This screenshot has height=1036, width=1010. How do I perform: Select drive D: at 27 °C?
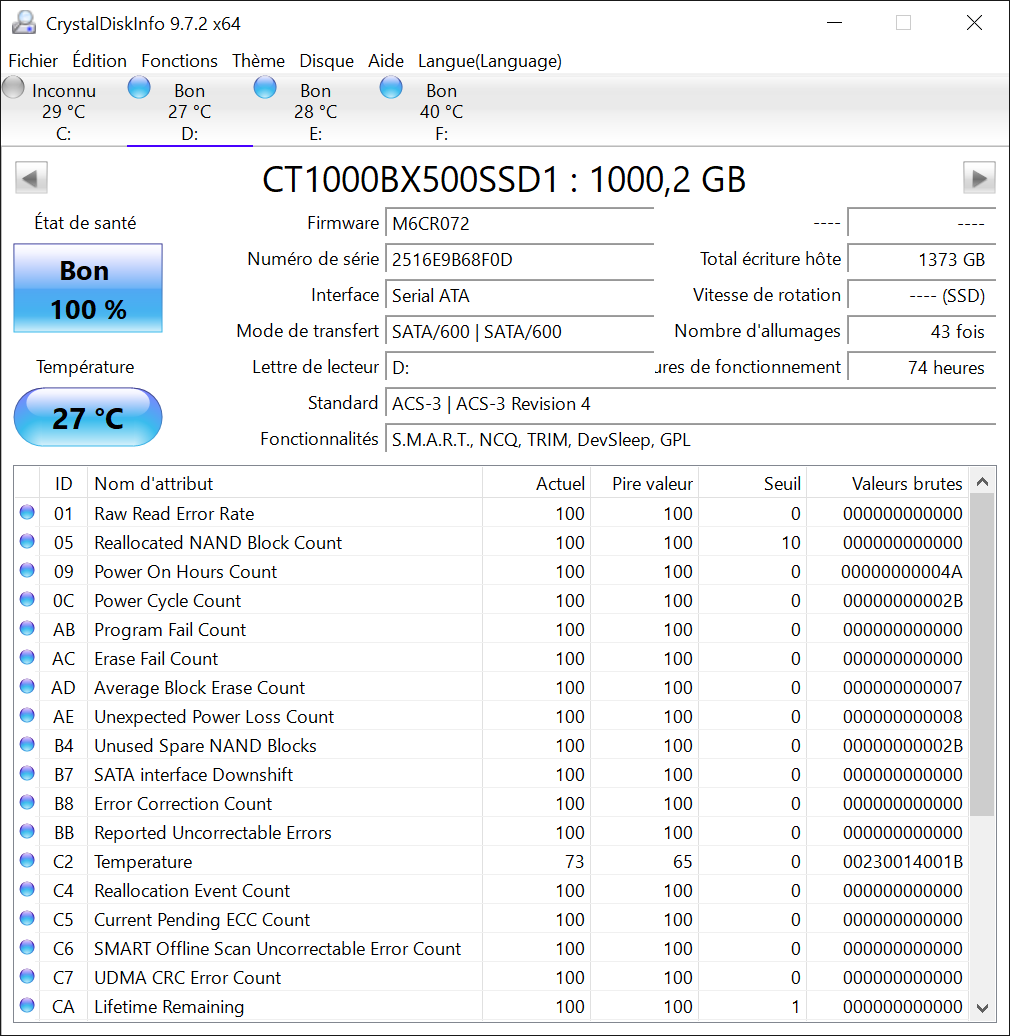(190, 111)
